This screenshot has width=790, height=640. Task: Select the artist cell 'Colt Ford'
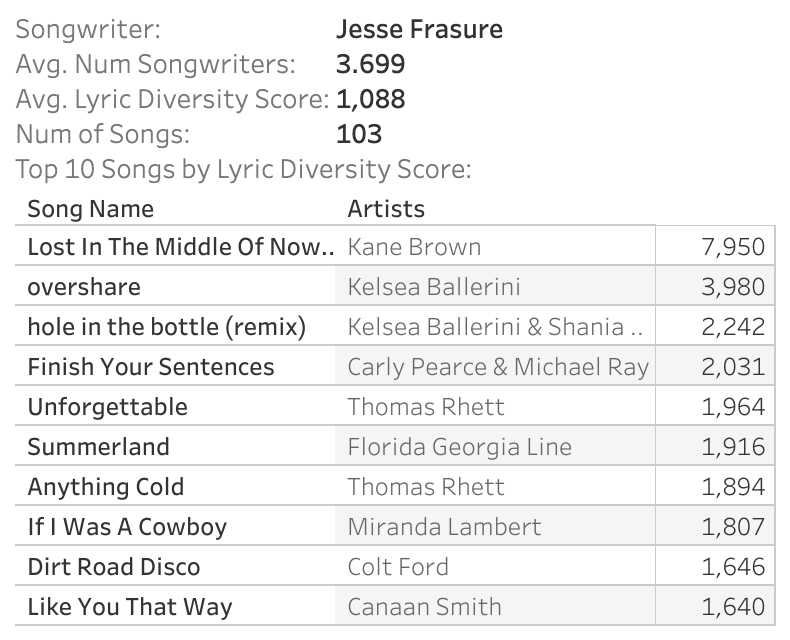tap(398, 567)
